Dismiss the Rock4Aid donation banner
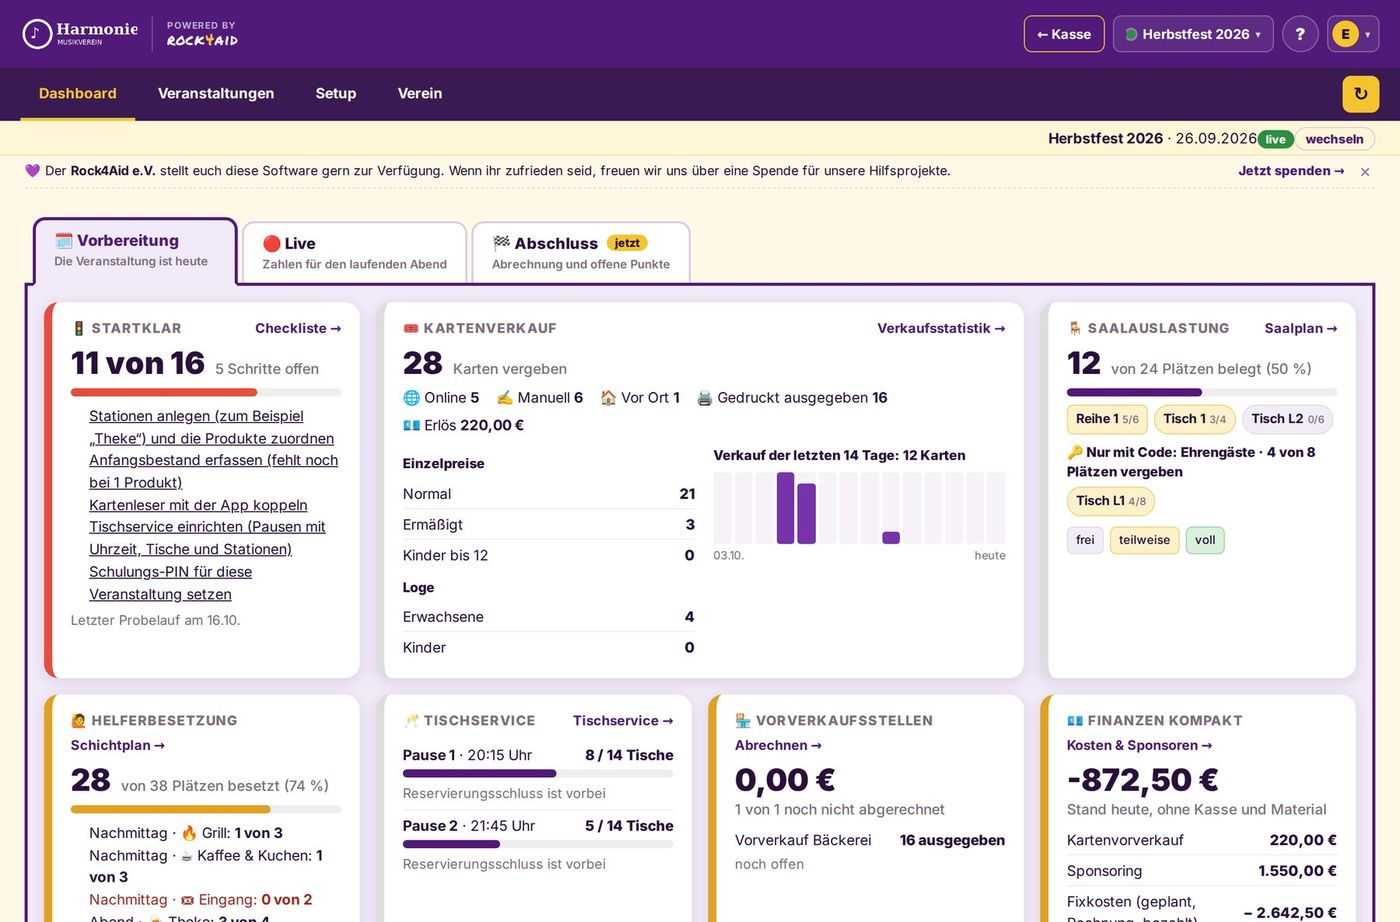 point(1365,172)
